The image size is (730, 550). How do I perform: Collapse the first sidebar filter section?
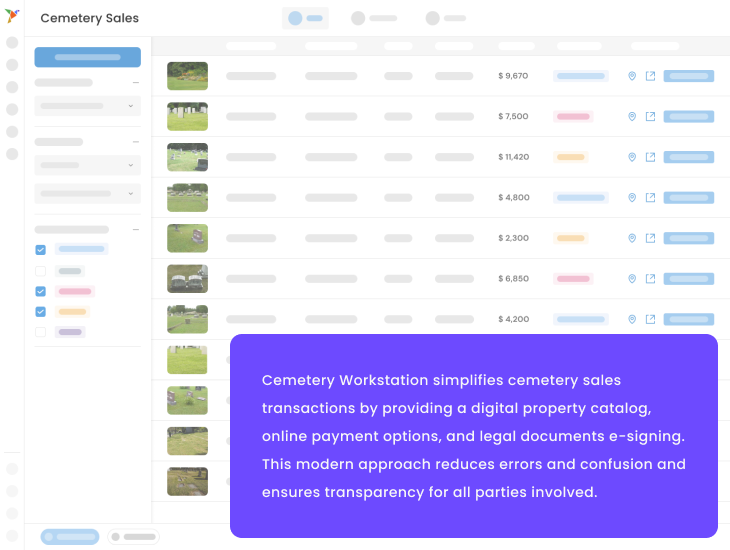pos(135,82)
